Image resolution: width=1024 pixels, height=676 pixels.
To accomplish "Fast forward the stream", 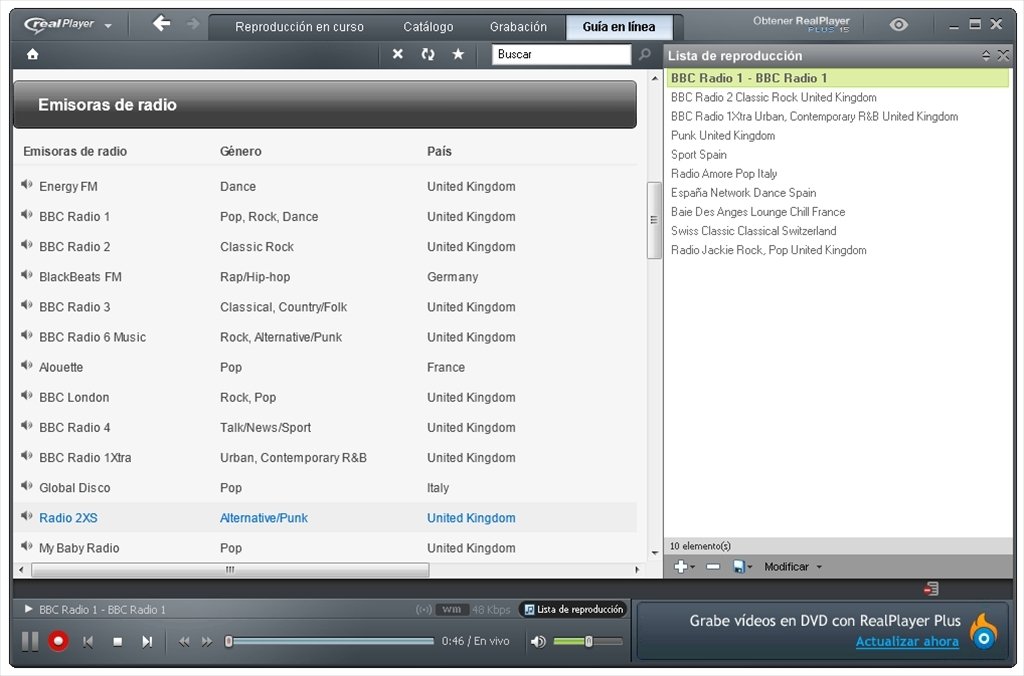I will coord(207,642).
